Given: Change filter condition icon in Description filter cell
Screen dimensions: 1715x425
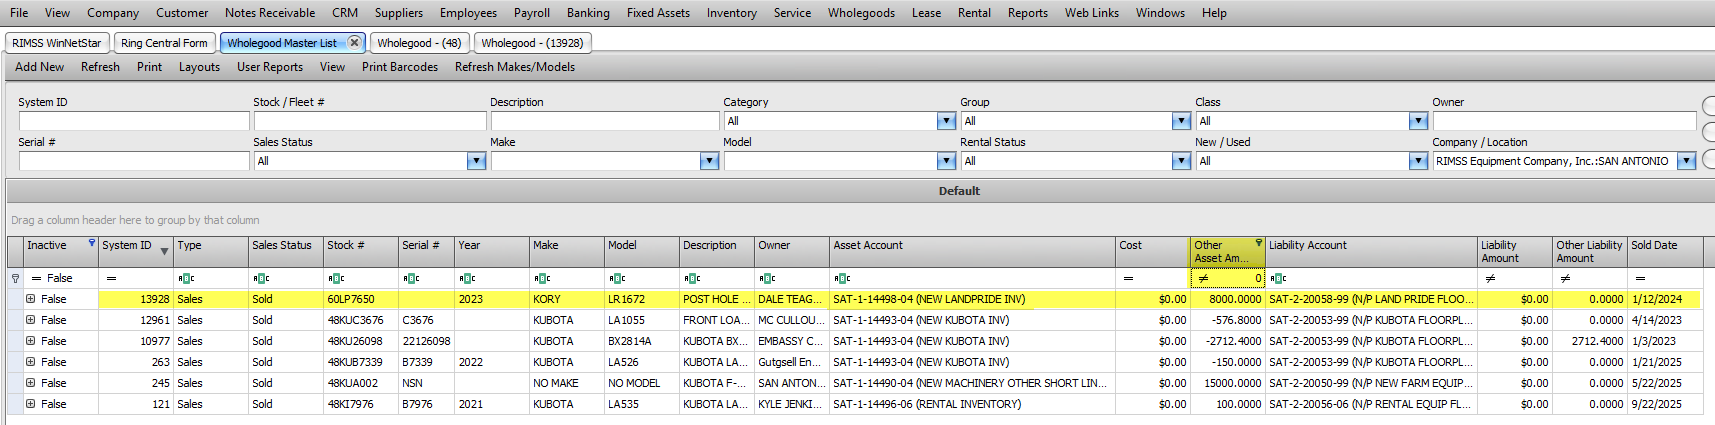Looking at the screenshot, I should pos(692,279).
